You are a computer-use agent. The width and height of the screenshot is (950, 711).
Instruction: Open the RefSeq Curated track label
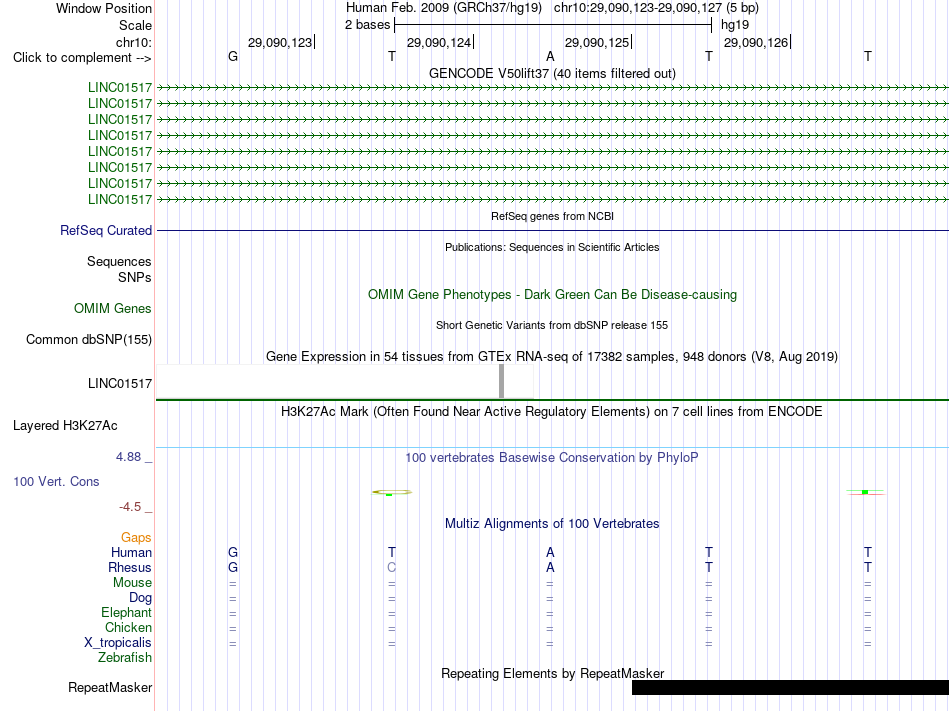tap(106, 230)
